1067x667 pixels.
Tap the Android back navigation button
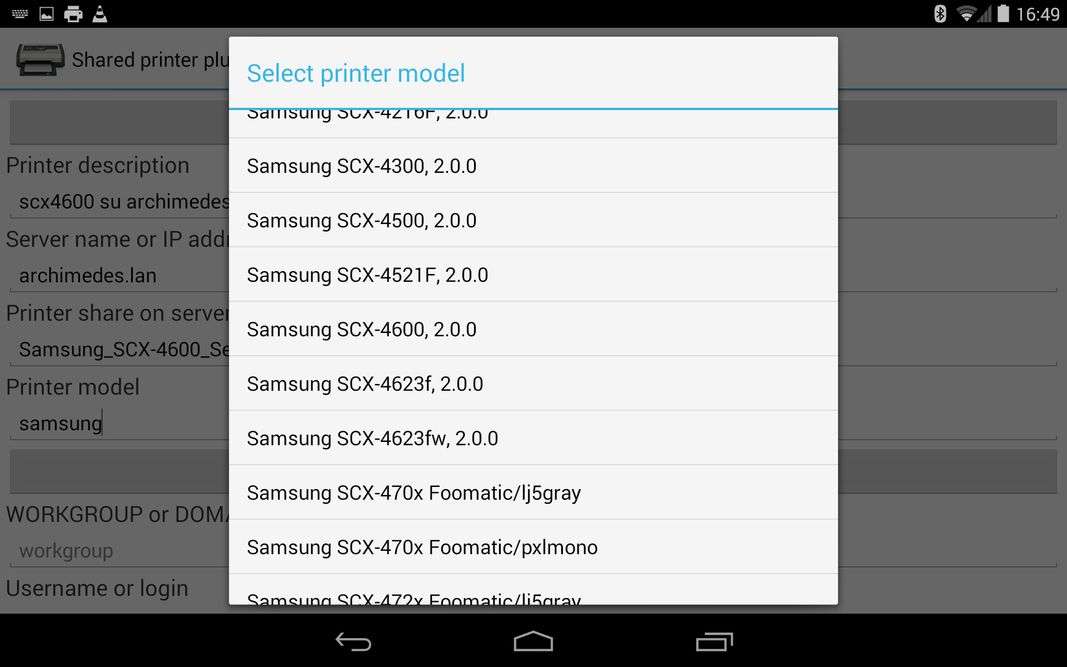pyautogui.click(x=353, y=641)
